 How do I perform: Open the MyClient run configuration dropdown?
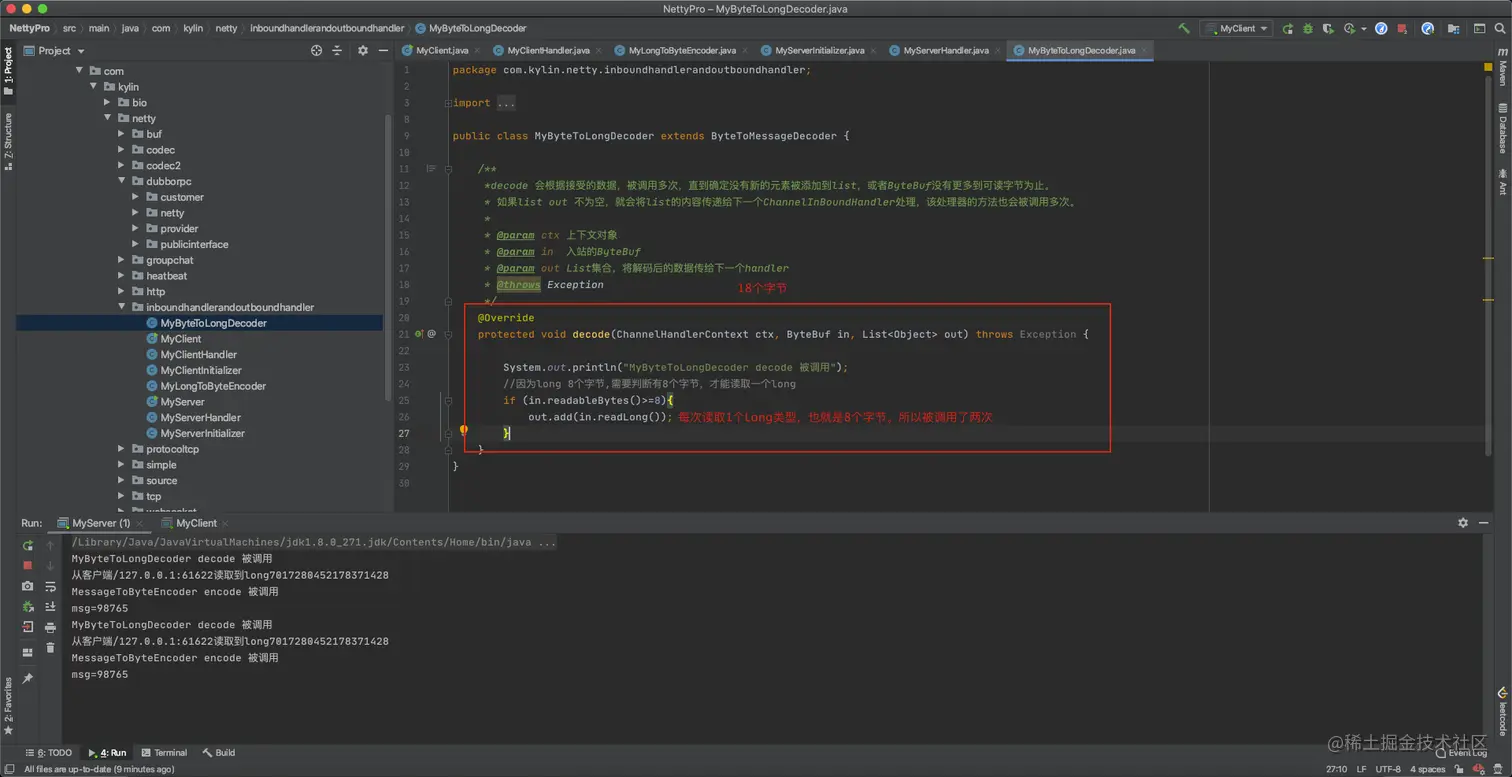pos(1236,29)
